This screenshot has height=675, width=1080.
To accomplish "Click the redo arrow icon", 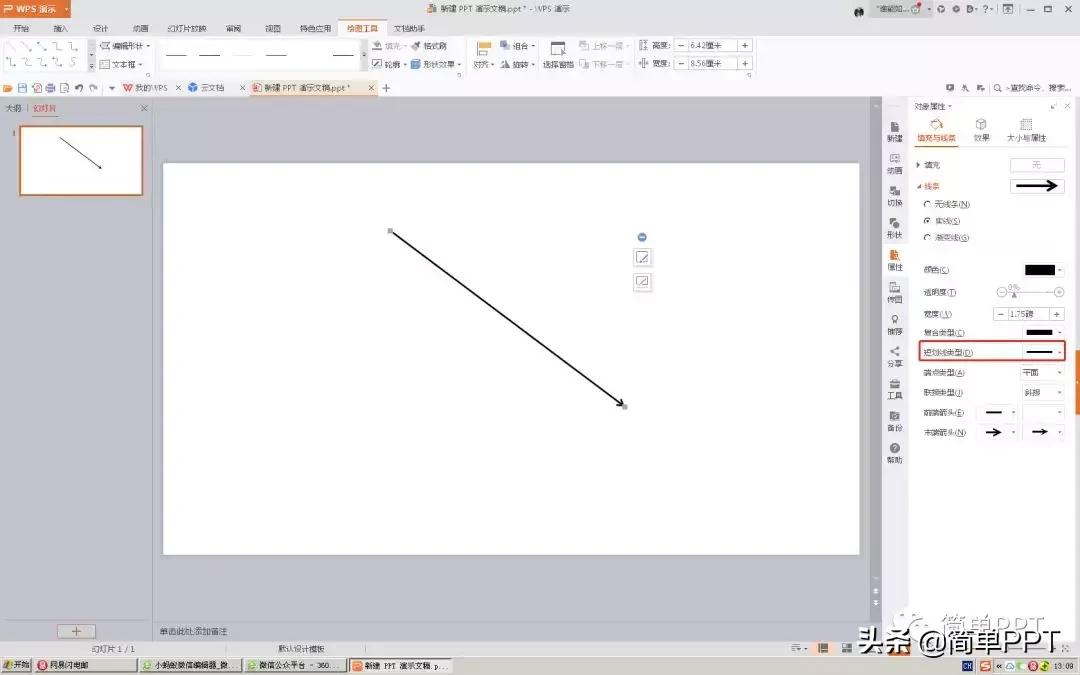I will click(94, 88).
